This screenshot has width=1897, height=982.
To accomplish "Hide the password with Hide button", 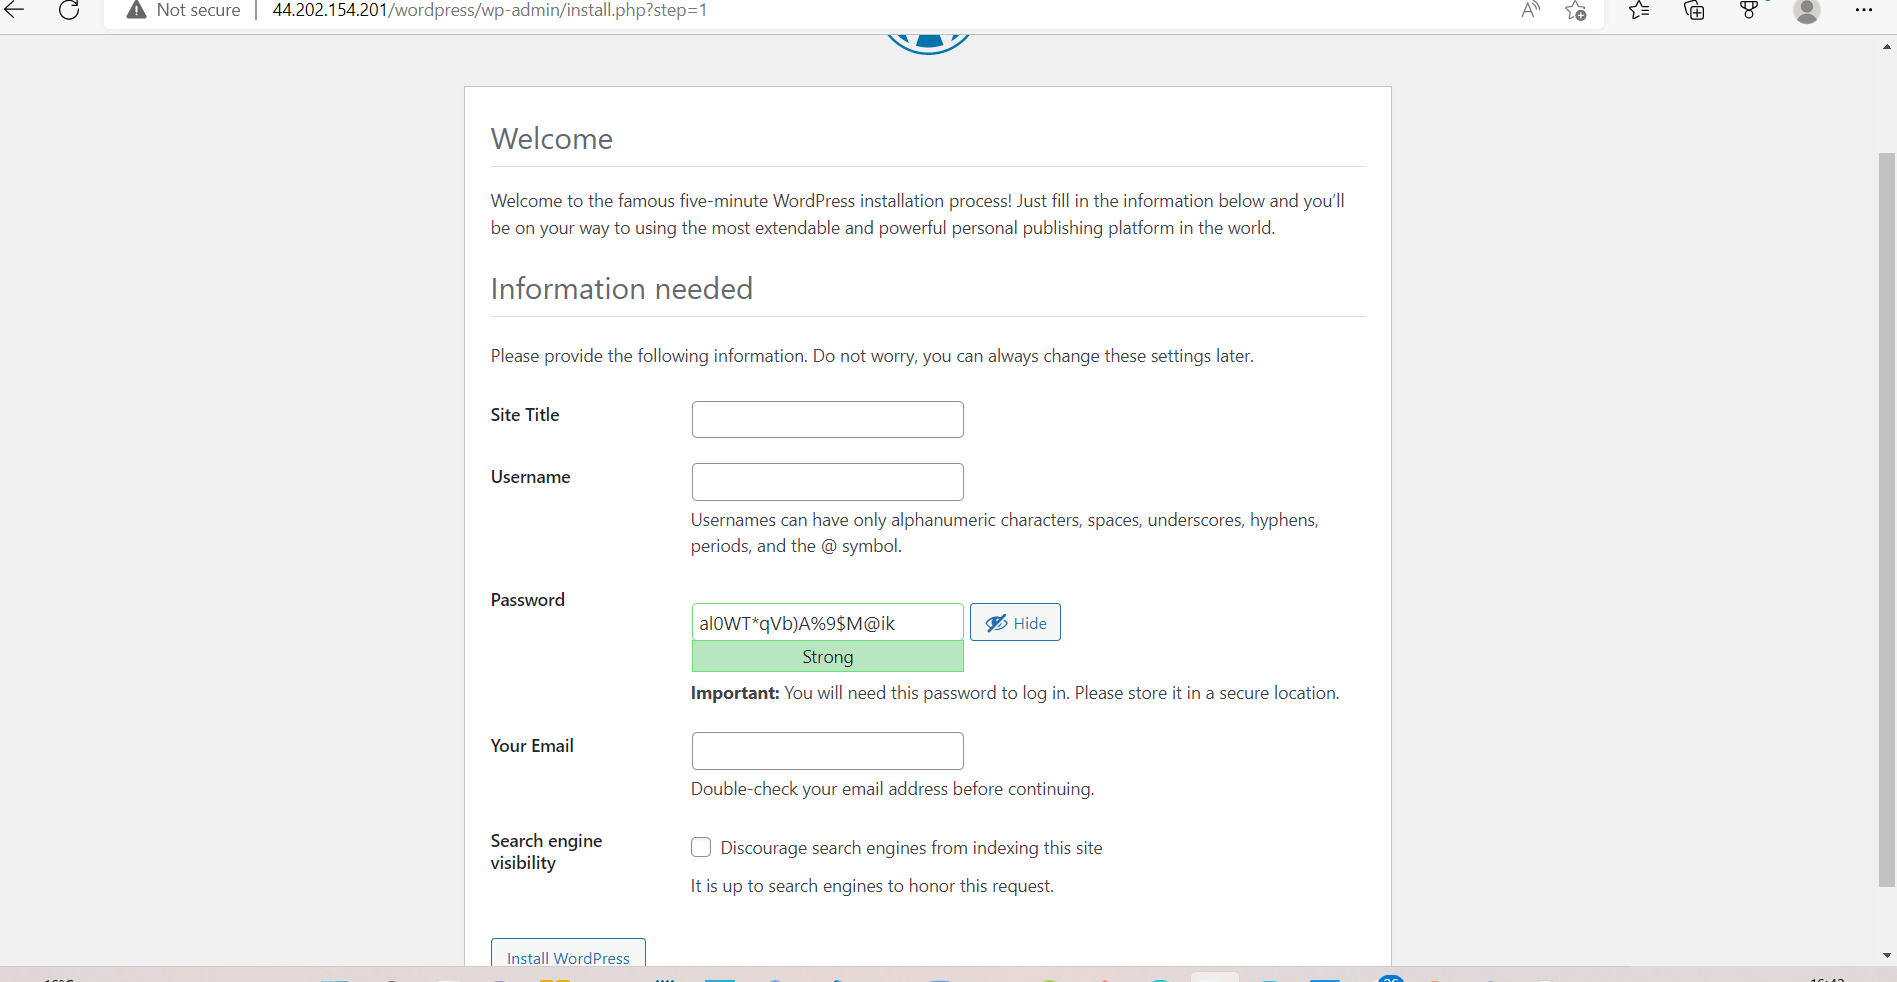I will click(x=1015, y=623).
